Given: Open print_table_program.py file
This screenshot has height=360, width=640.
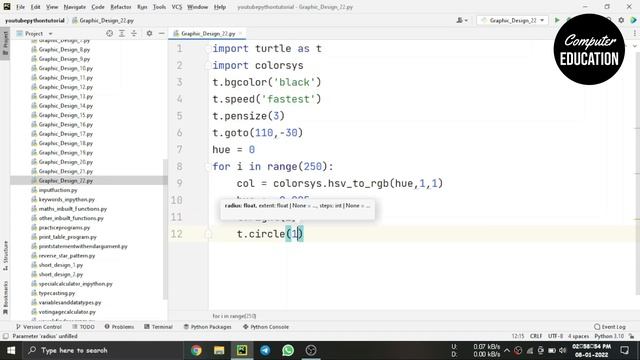Looking at the screenshot, I should pyautogui.click(x=67, y=237).
